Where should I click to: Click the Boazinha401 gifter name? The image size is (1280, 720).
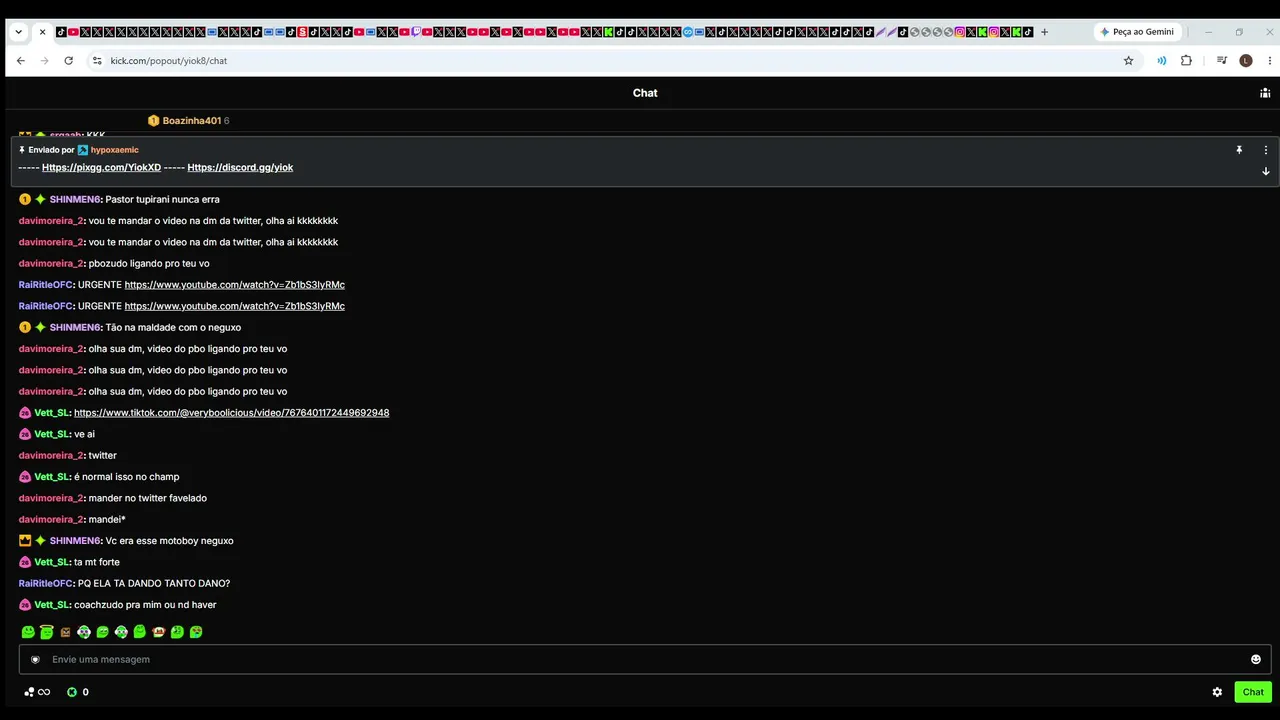click(x=192, y=121)
